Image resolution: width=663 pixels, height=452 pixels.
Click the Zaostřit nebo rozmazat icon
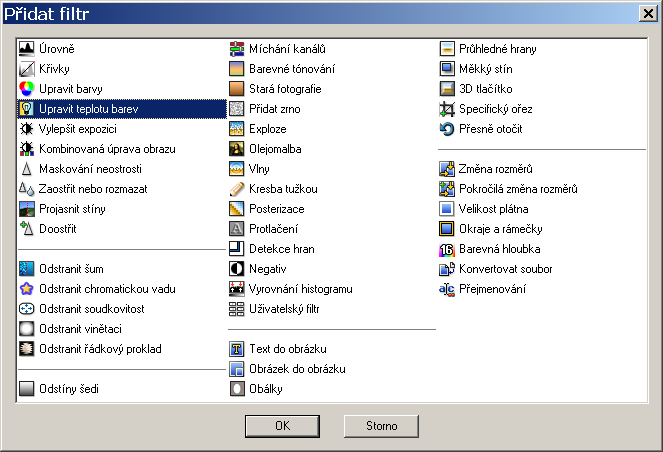[26, 189]
